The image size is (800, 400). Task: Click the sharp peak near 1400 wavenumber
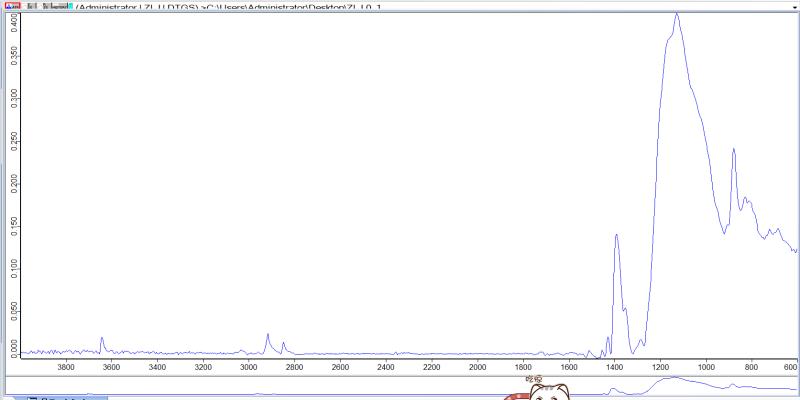pos(616,236)
